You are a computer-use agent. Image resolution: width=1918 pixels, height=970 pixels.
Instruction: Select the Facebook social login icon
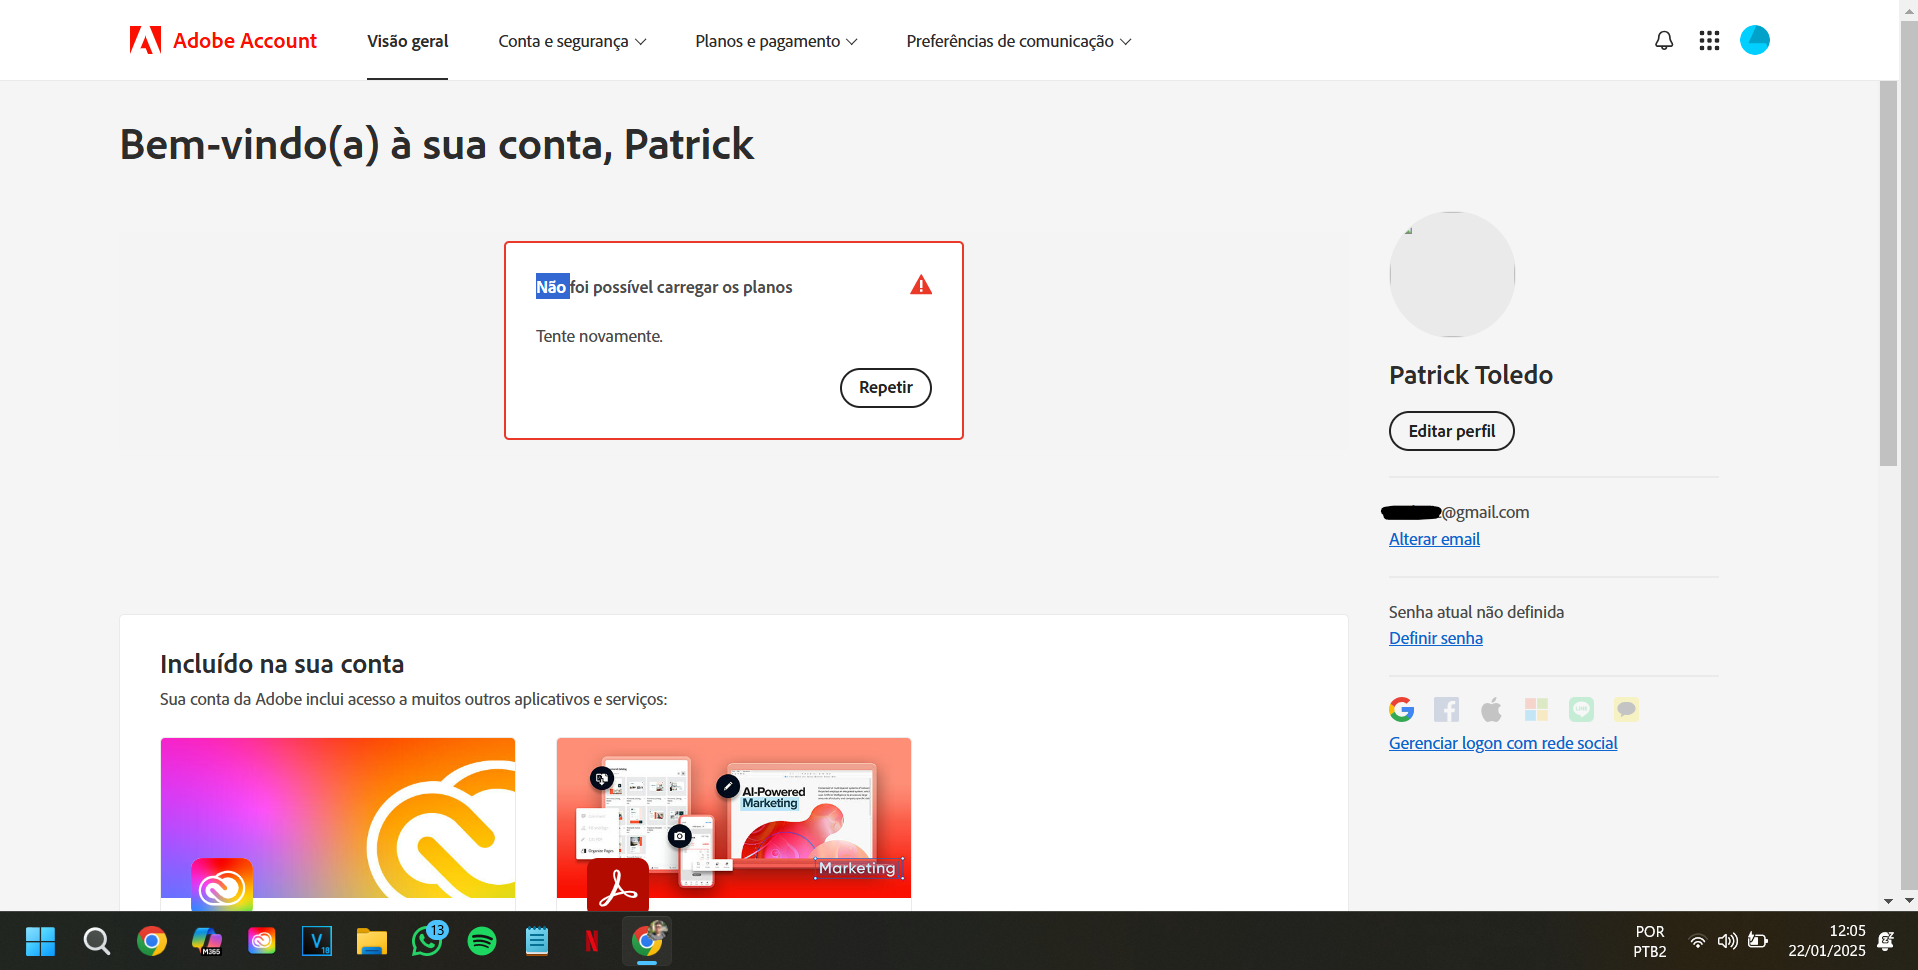1446,709
